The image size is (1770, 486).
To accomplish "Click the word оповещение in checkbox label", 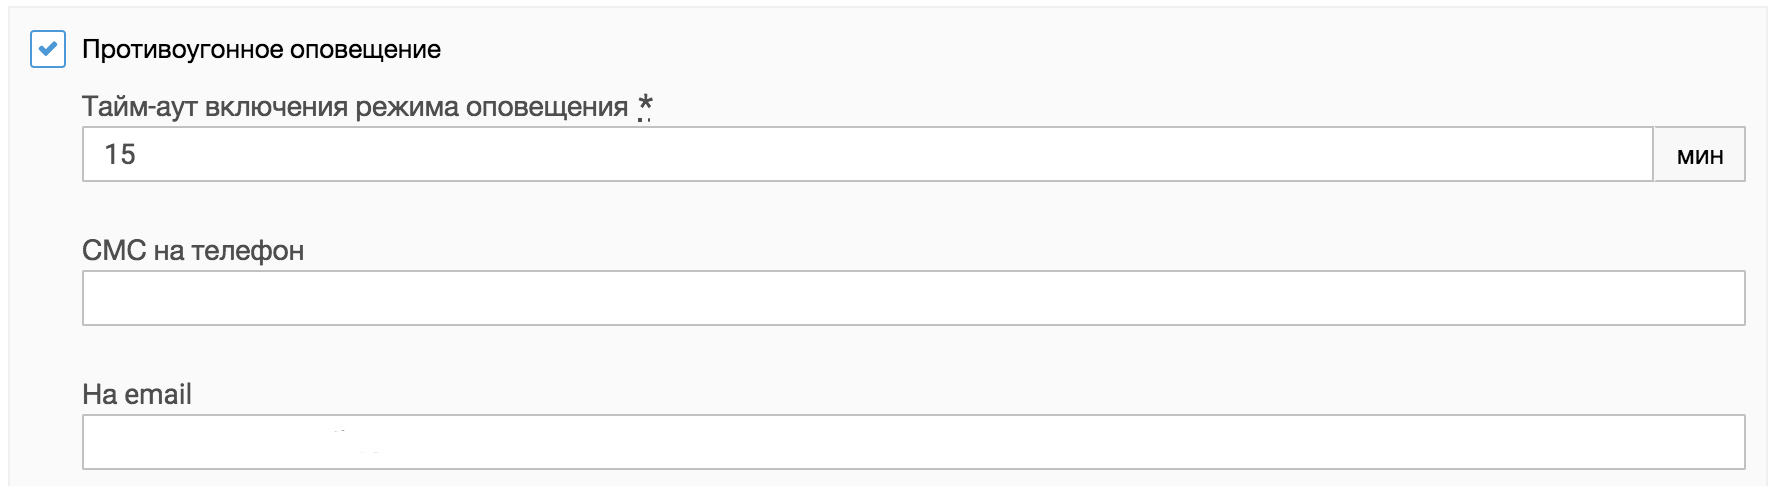I will pos(365,49).
